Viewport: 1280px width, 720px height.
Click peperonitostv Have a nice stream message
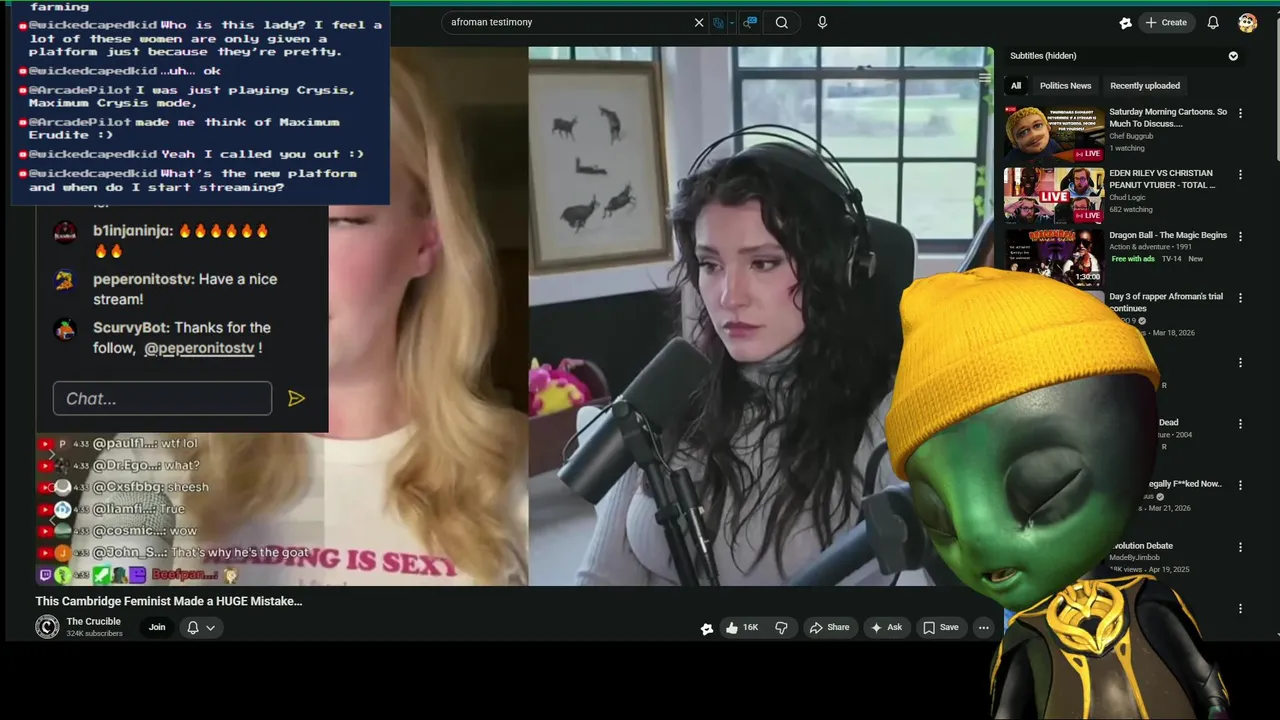pos(185,289)
